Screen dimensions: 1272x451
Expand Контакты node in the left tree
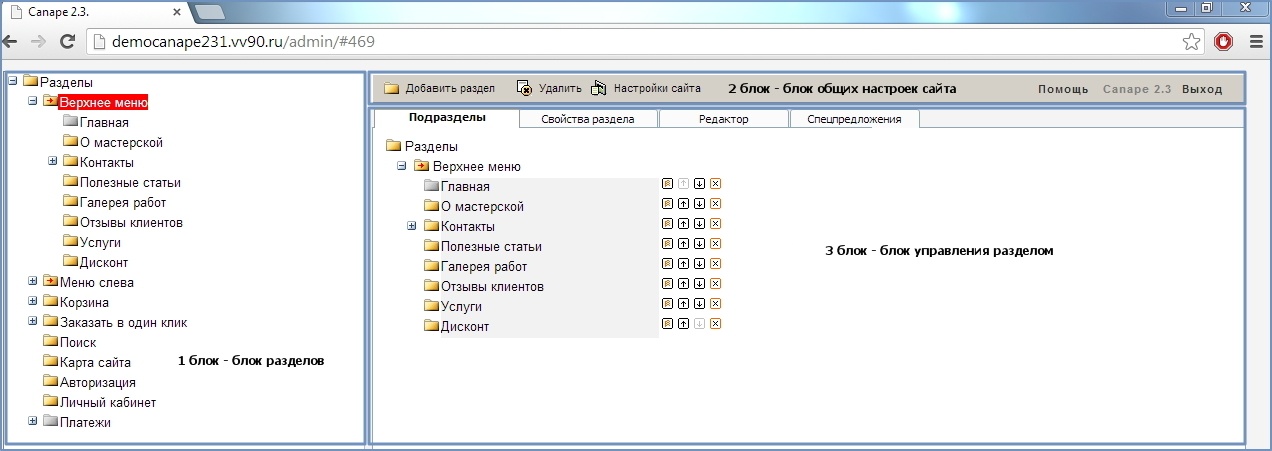53,161
